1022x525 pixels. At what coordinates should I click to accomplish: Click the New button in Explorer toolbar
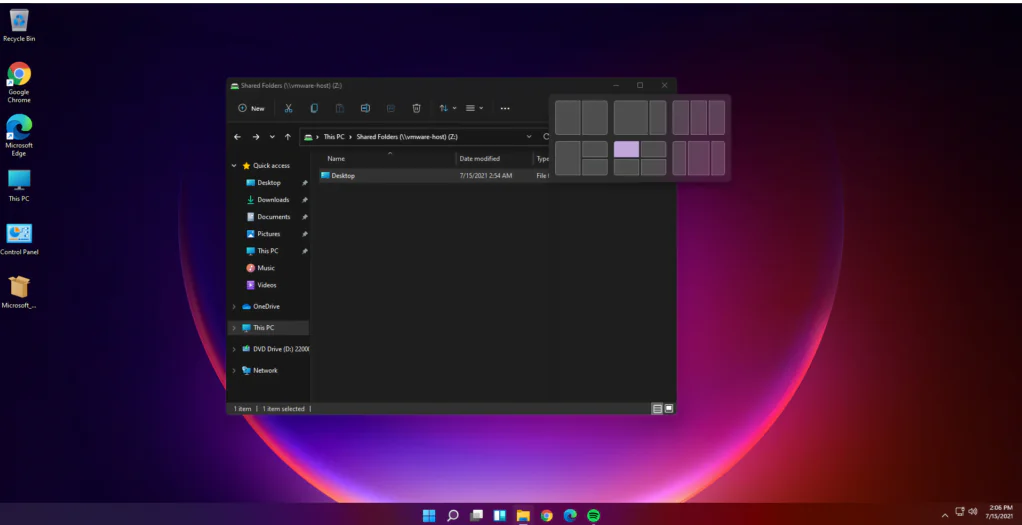(251, 108)
